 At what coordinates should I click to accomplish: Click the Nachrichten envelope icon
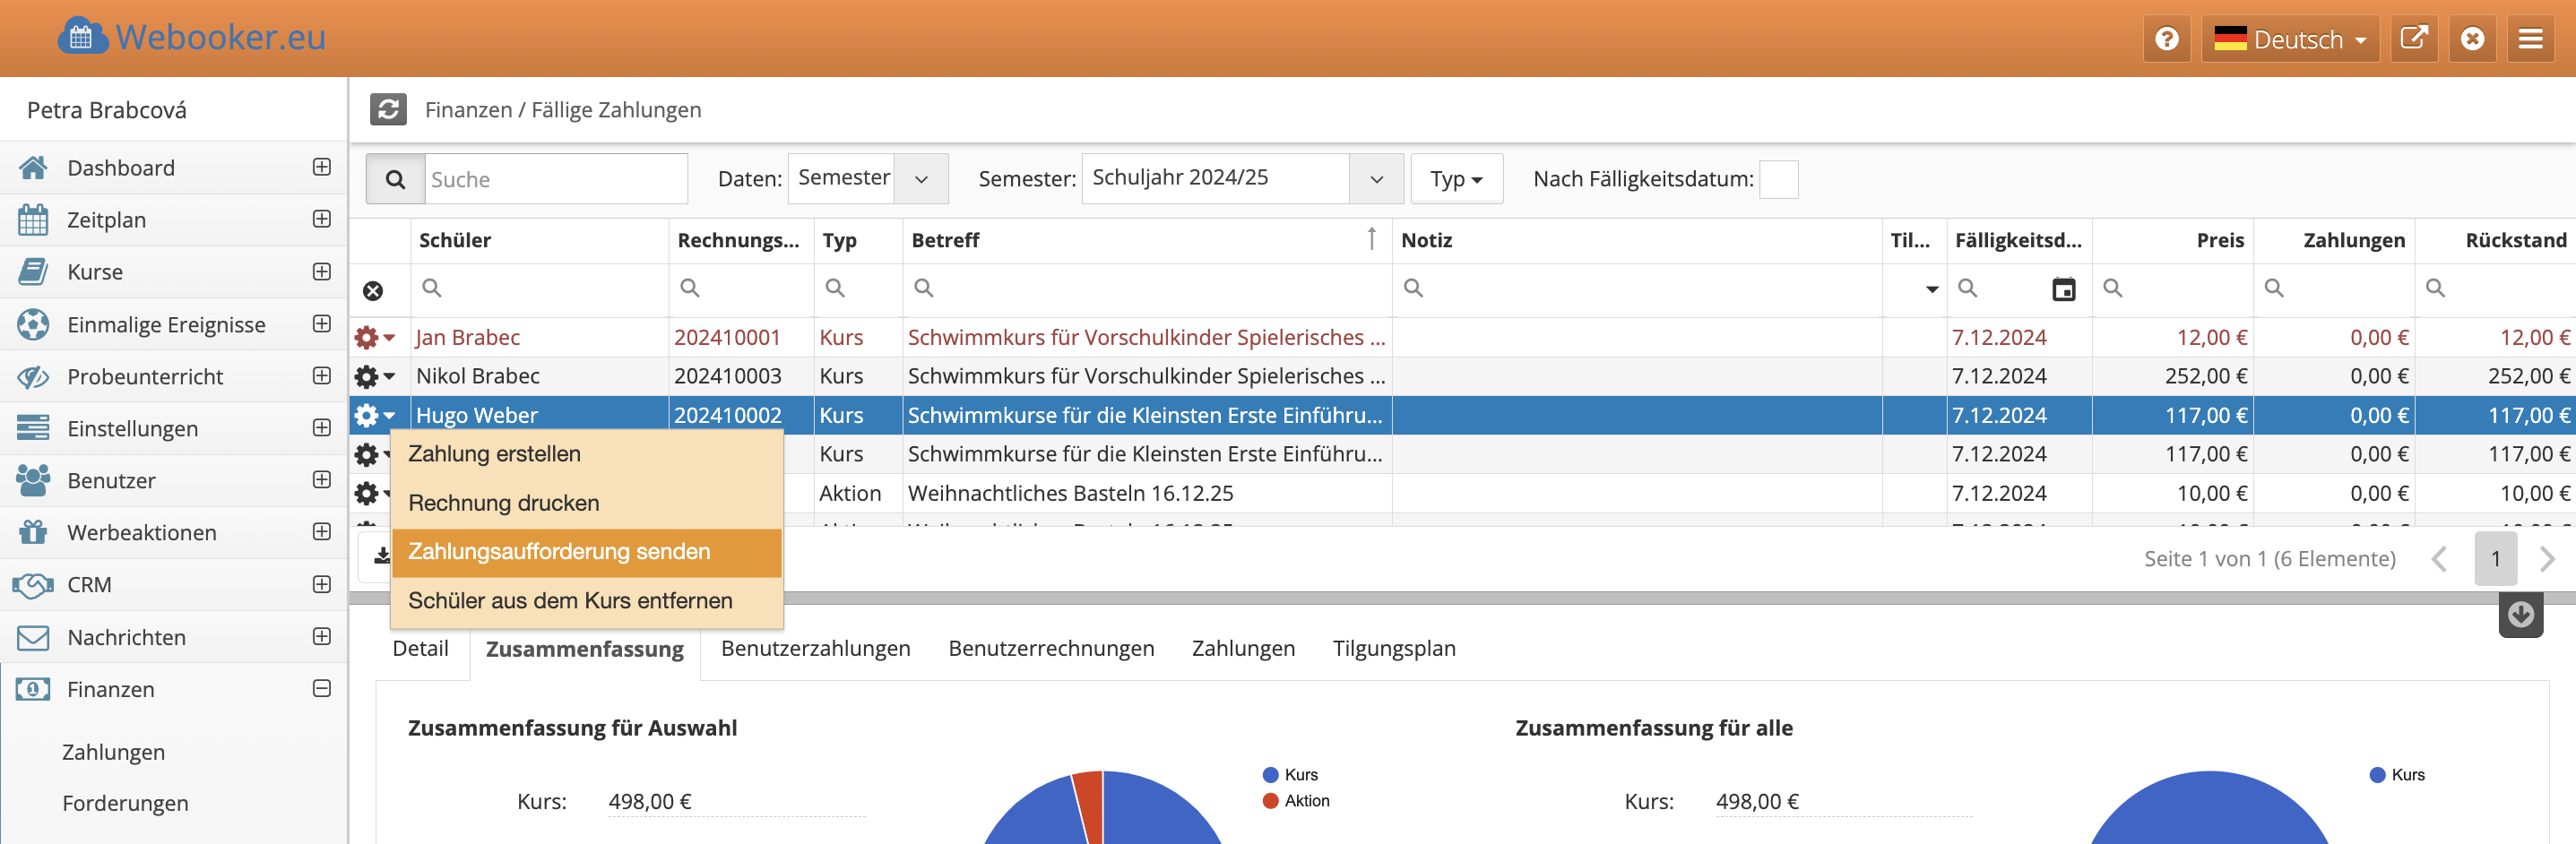(33, 638)
